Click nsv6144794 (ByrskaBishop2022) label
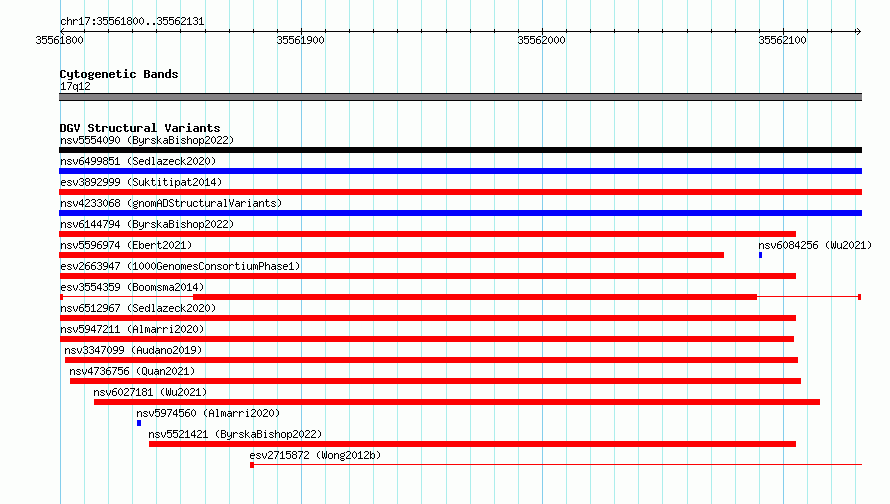This screenshot has height=504, width=890. [x=146, y=224]
